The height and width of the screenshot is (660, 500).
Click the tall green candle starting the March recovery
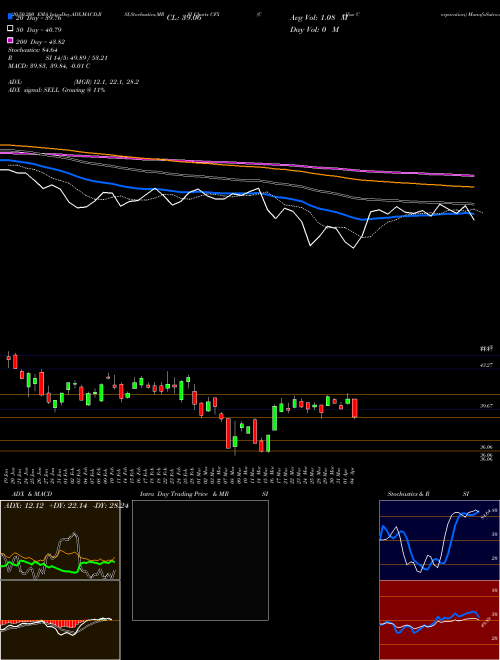pos(274,418)
